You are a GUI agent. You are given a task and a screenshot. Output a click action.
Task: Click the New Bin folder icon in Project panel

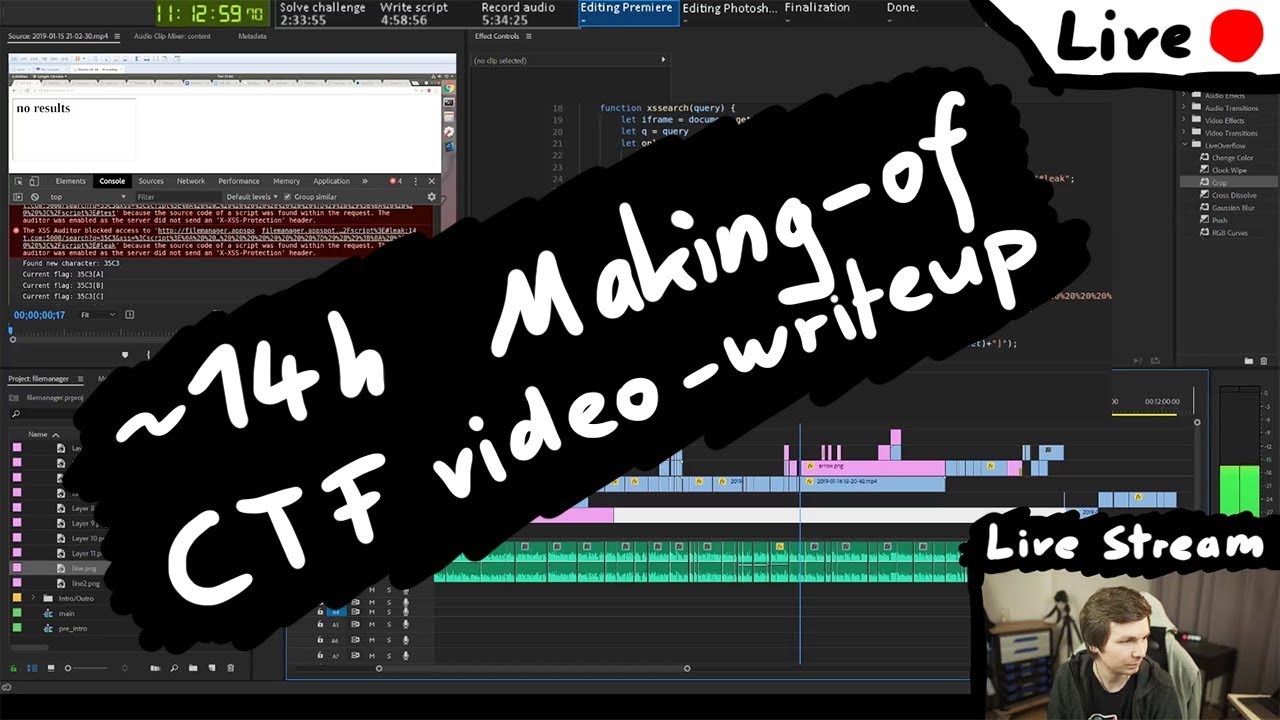[x=193, y=667]
